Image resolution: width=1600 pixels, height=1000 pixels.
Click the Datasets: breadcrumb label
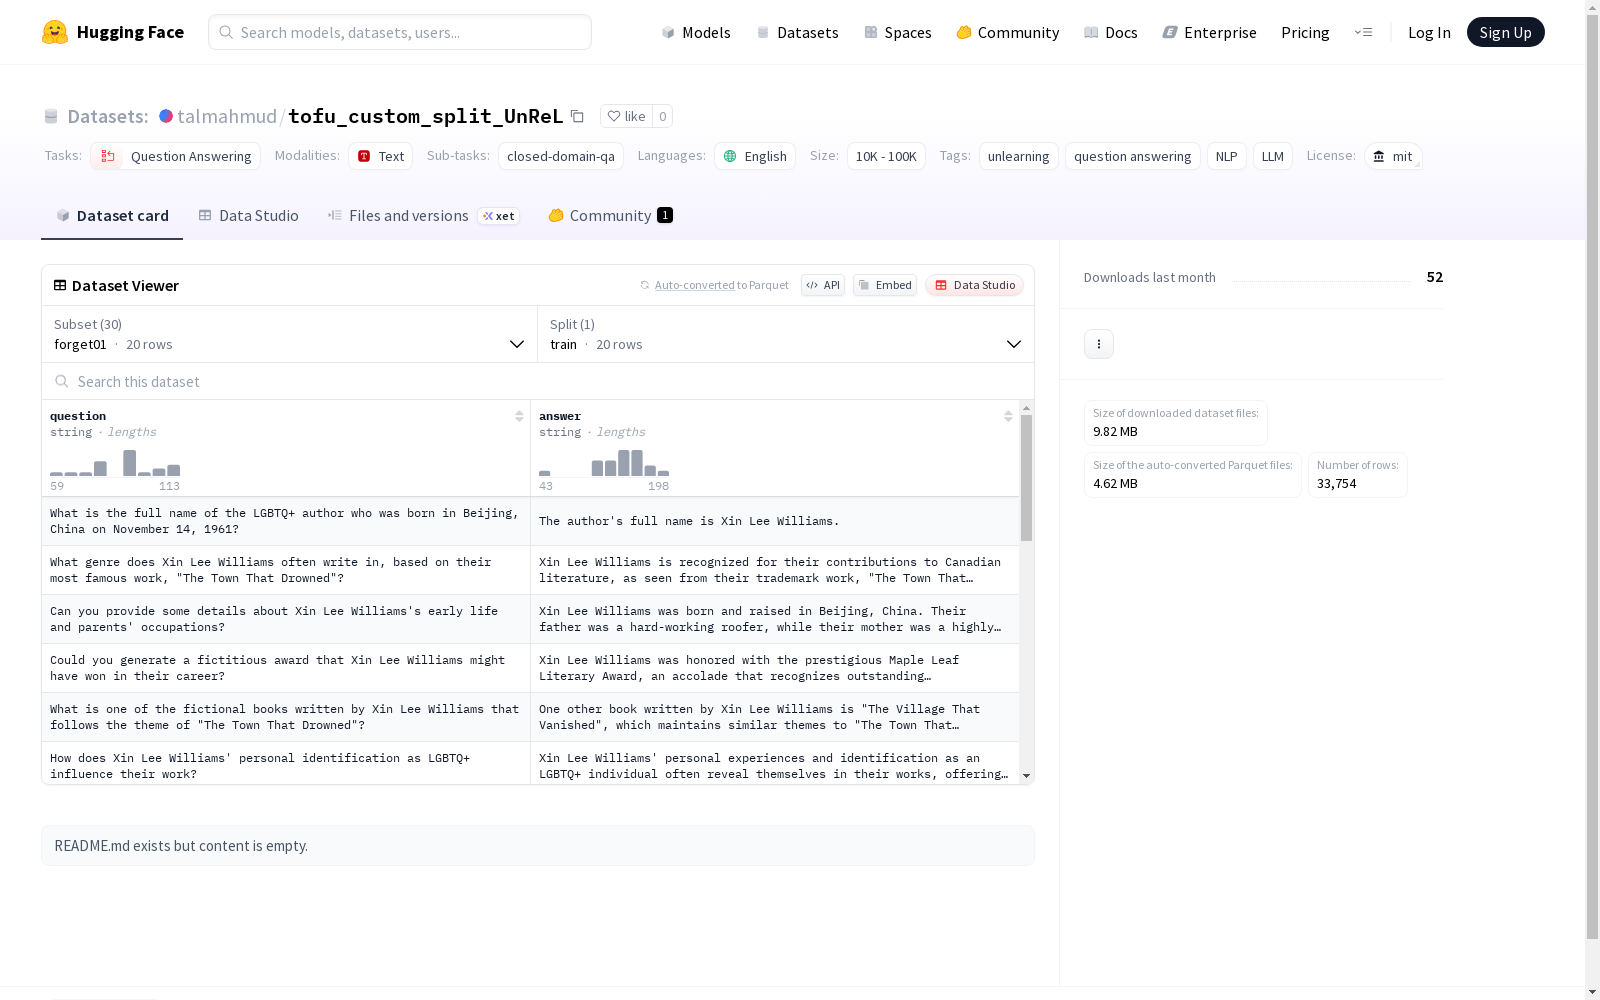108,116
